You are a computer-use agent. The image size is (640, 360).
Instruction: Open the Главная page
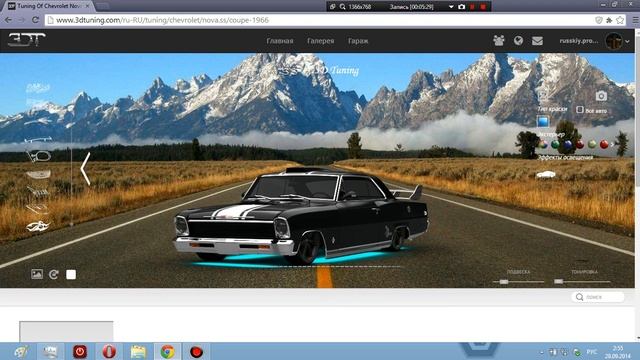tap(280, 41)
